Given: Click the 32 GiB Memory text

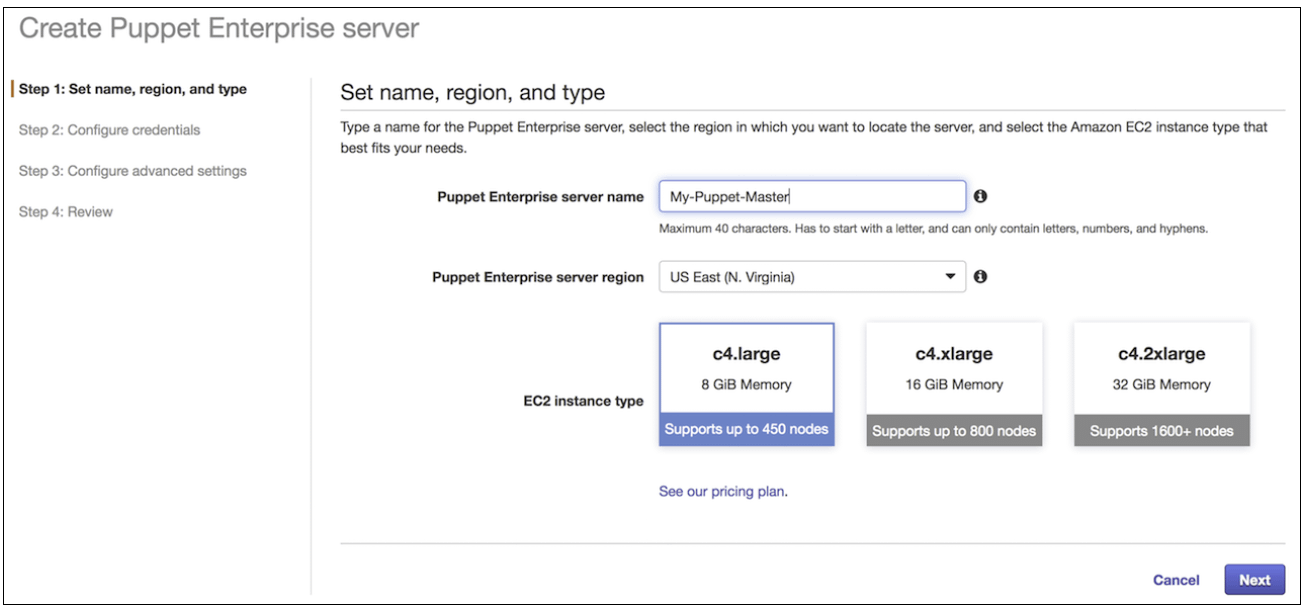Looking at the screenshot, I should (1161, 384).
